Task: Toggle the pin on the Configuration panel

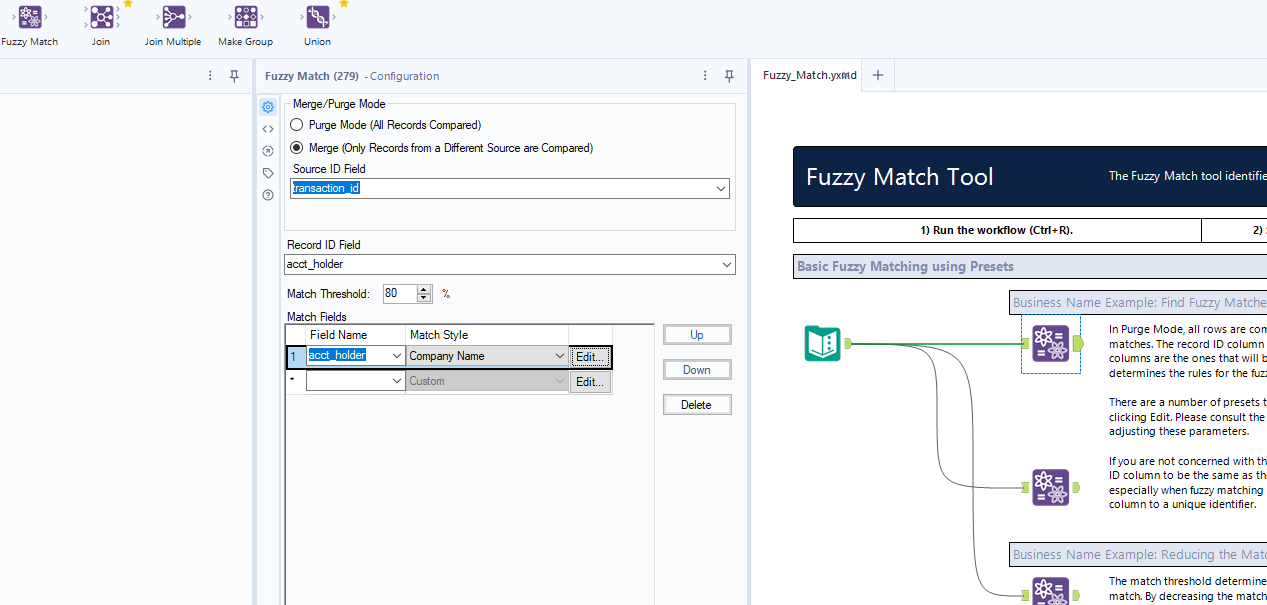Action: pos(729,76)
